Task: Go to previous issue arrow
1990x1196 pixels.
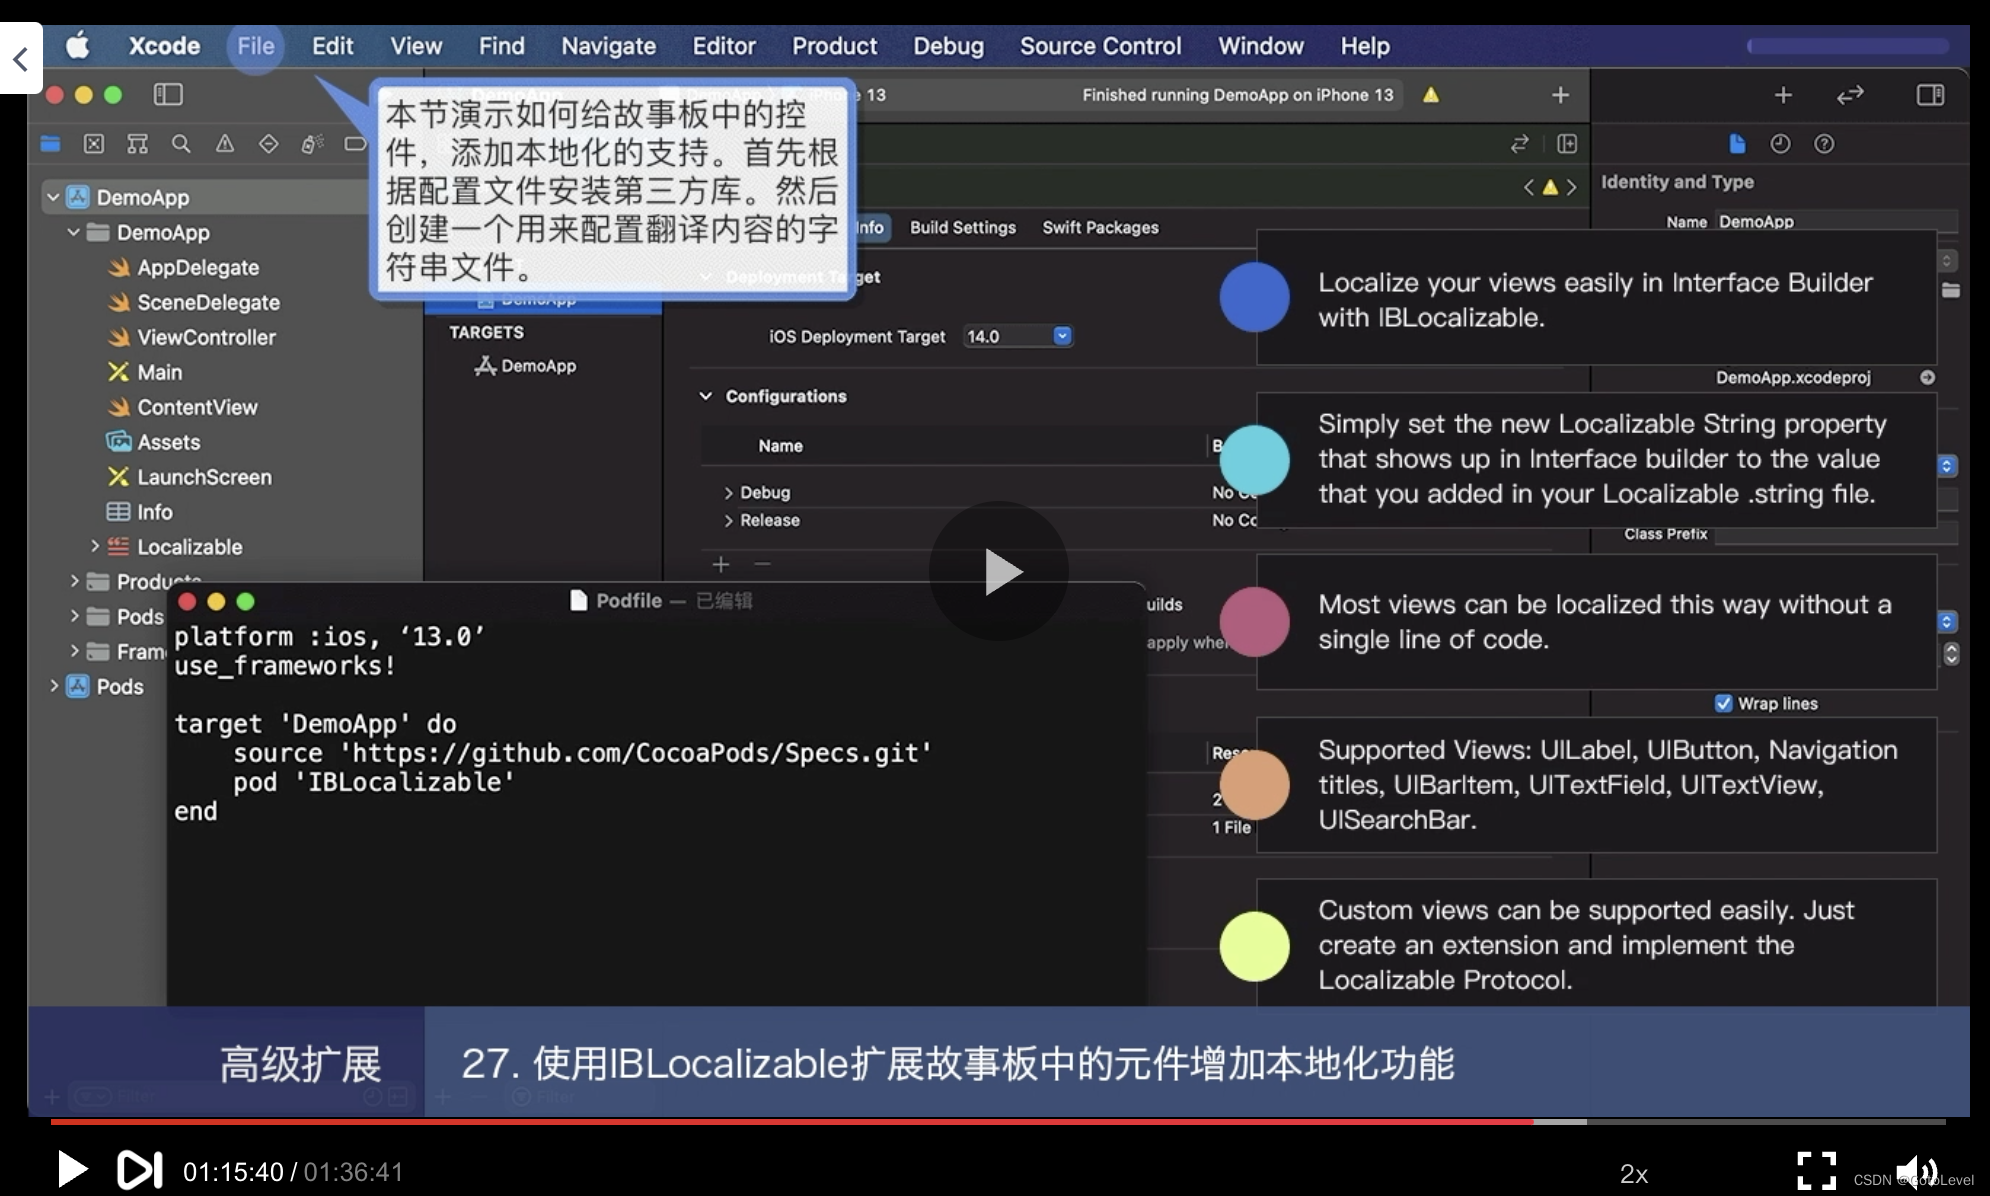Action: 1528,187
